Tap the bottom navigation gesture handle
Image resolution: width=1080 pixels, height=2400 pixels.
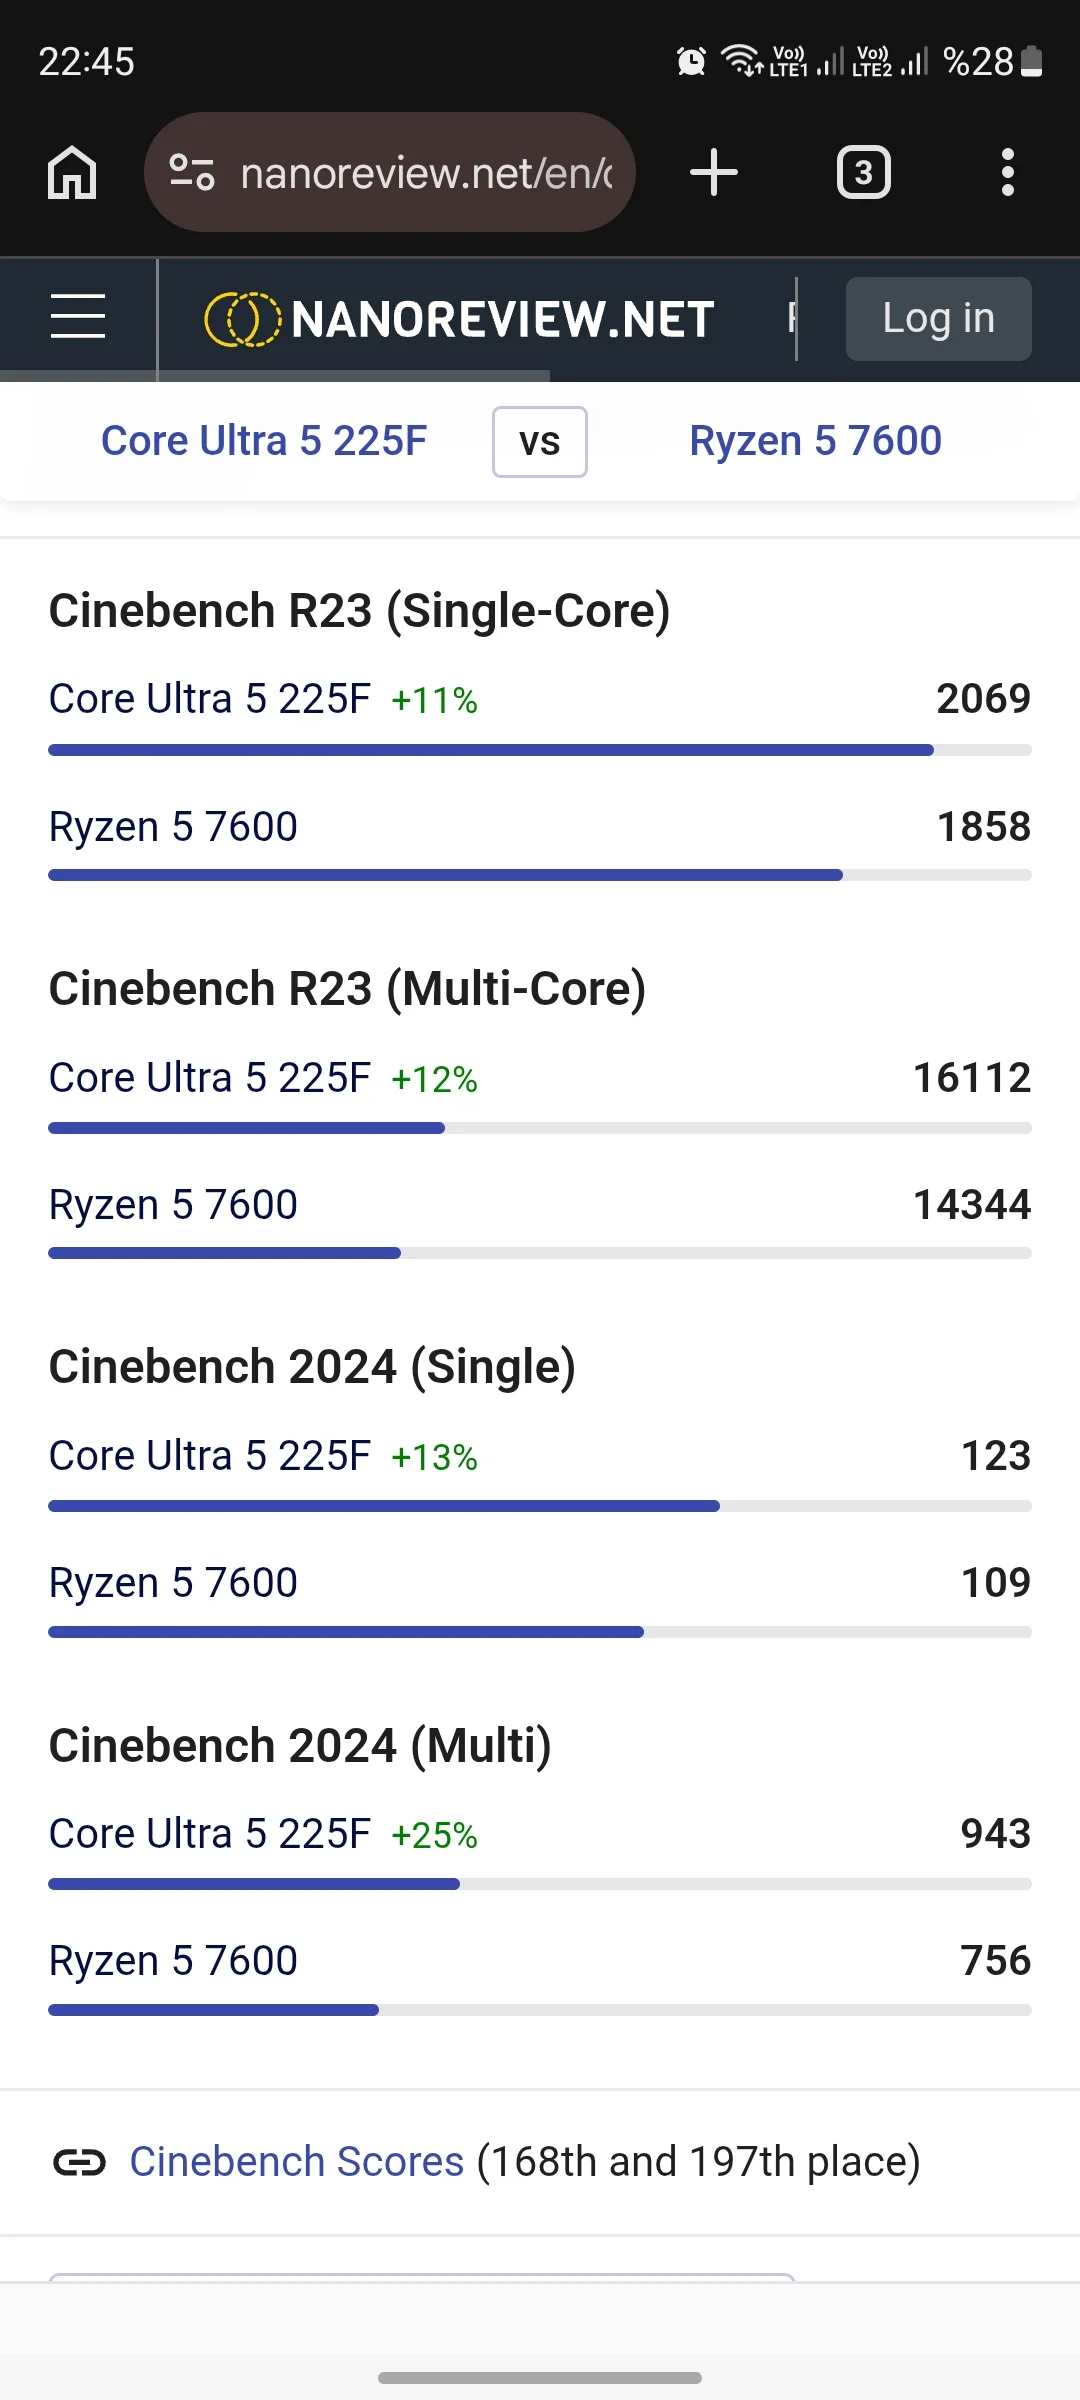(540, 2377)
